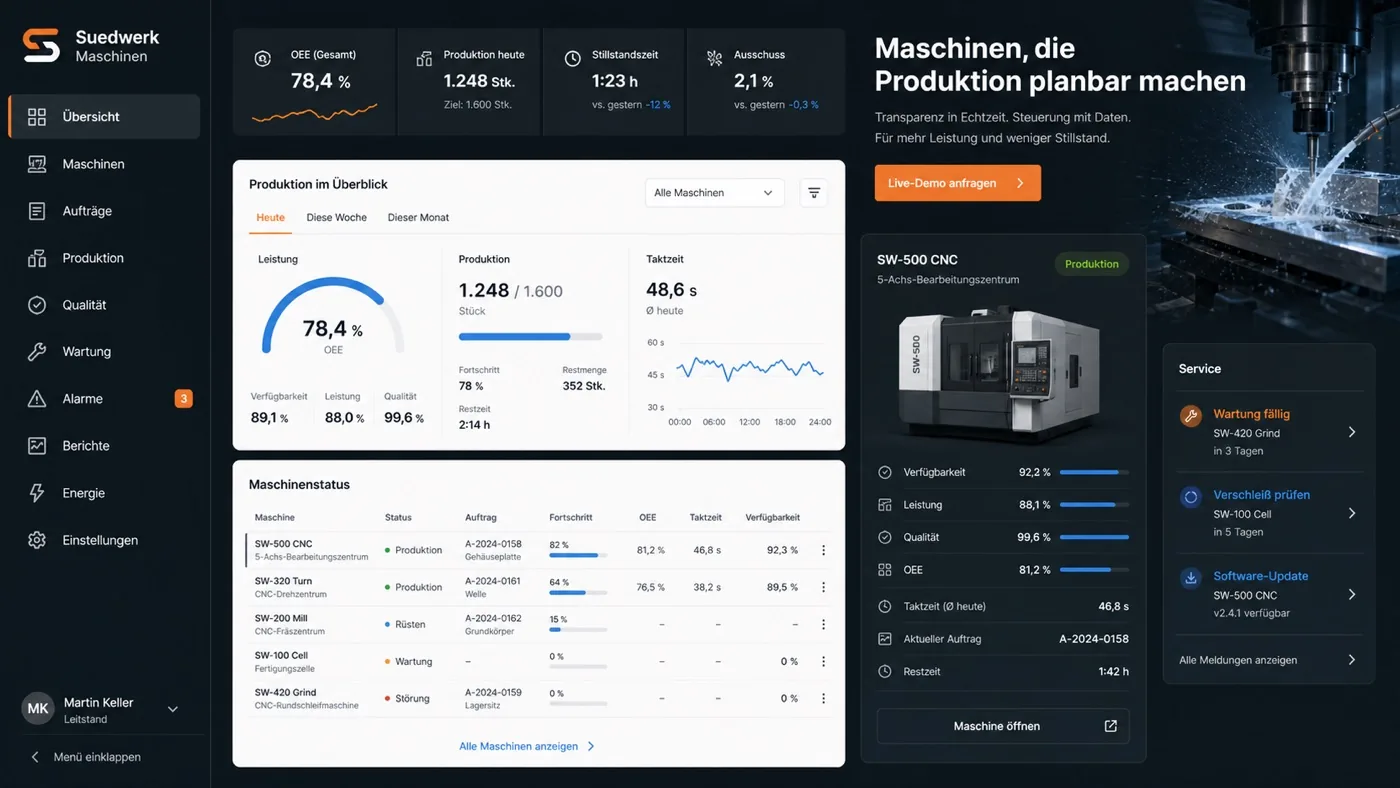
Task: Click the Suedwerk logo icon
Action: click(41, 45)
